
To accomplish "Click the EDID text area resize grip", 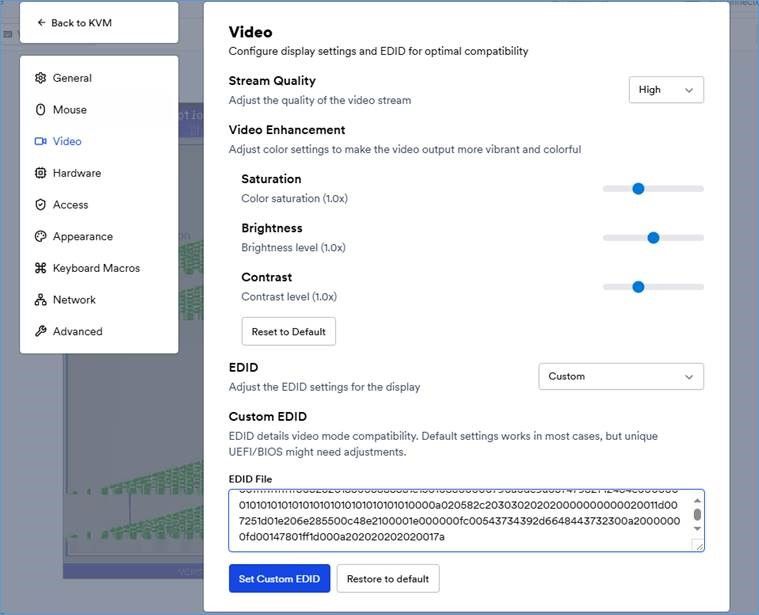I will click(699, 546).
